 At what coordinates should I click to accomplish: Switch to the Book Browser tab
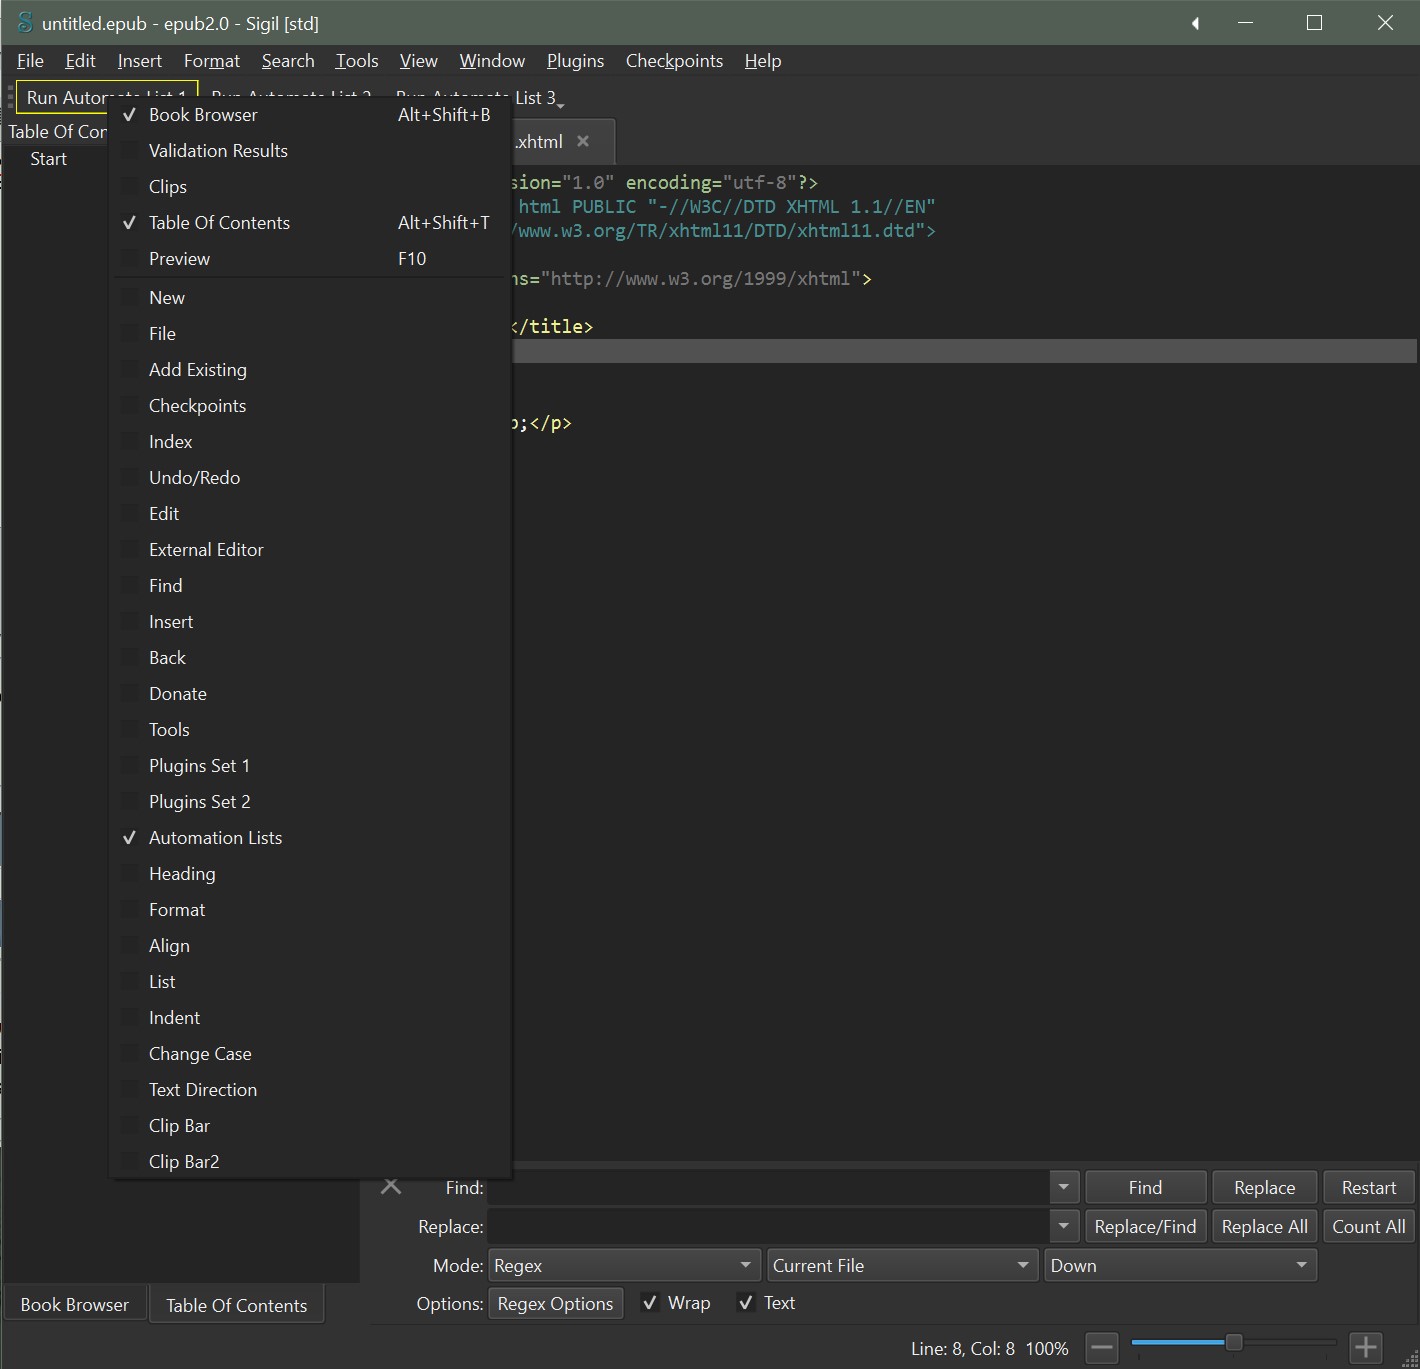pyautogui.click(x=75, y=1305)
